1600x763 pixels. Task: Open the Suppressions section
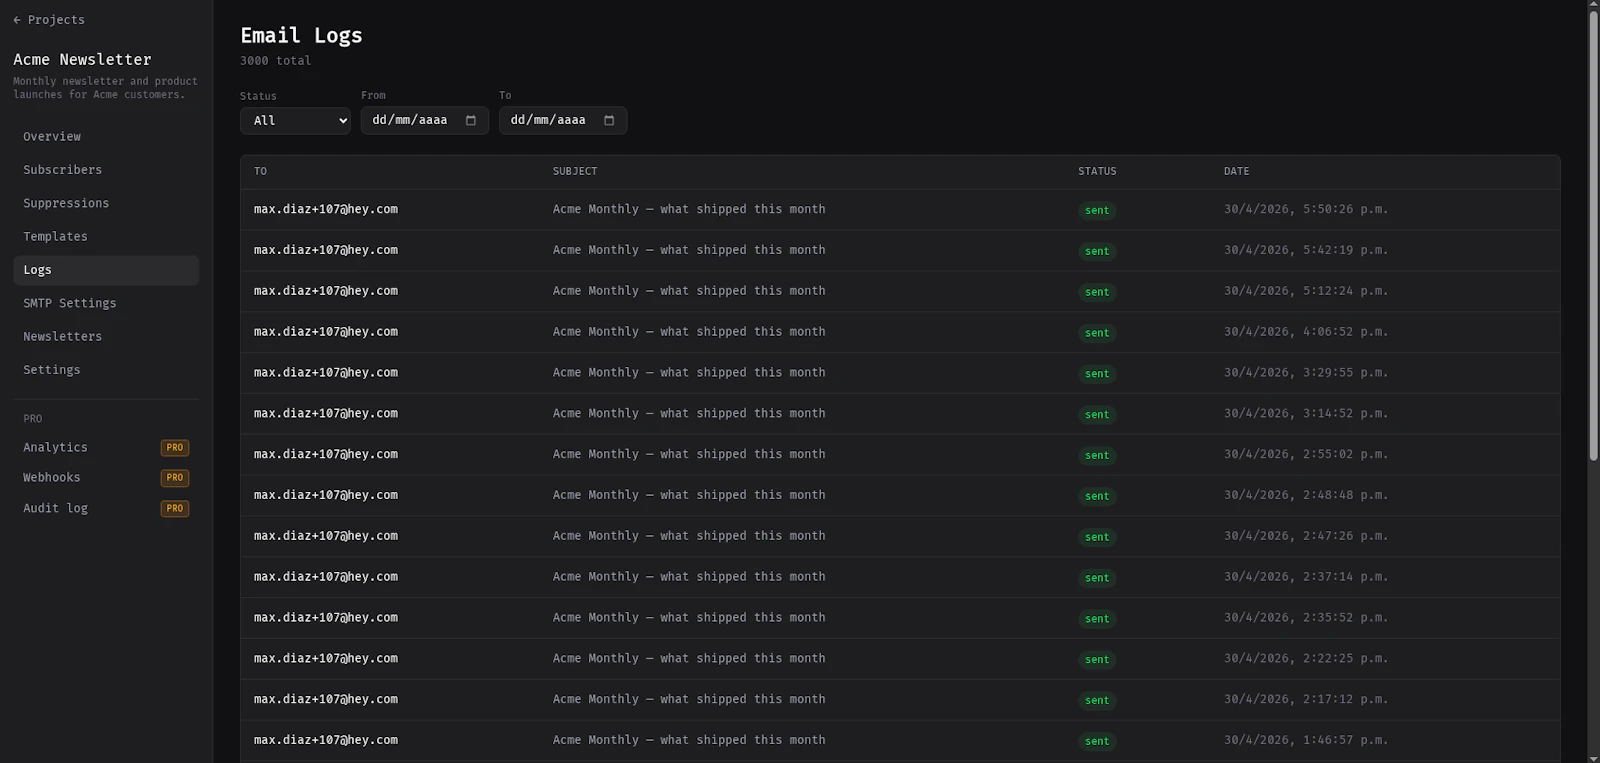[106, 203]
